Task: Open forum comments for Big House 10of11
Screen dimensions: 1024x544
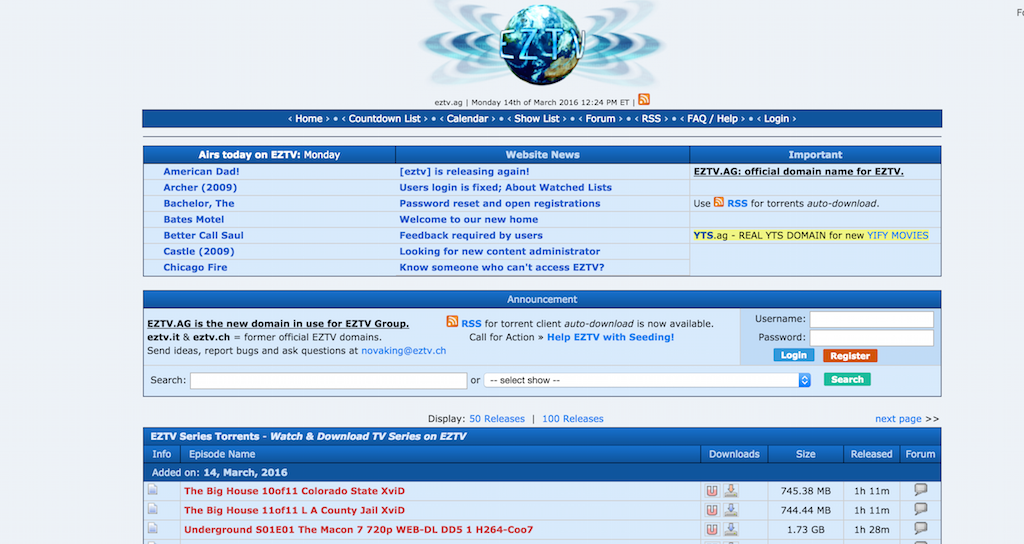Action: tap(921, 490)
